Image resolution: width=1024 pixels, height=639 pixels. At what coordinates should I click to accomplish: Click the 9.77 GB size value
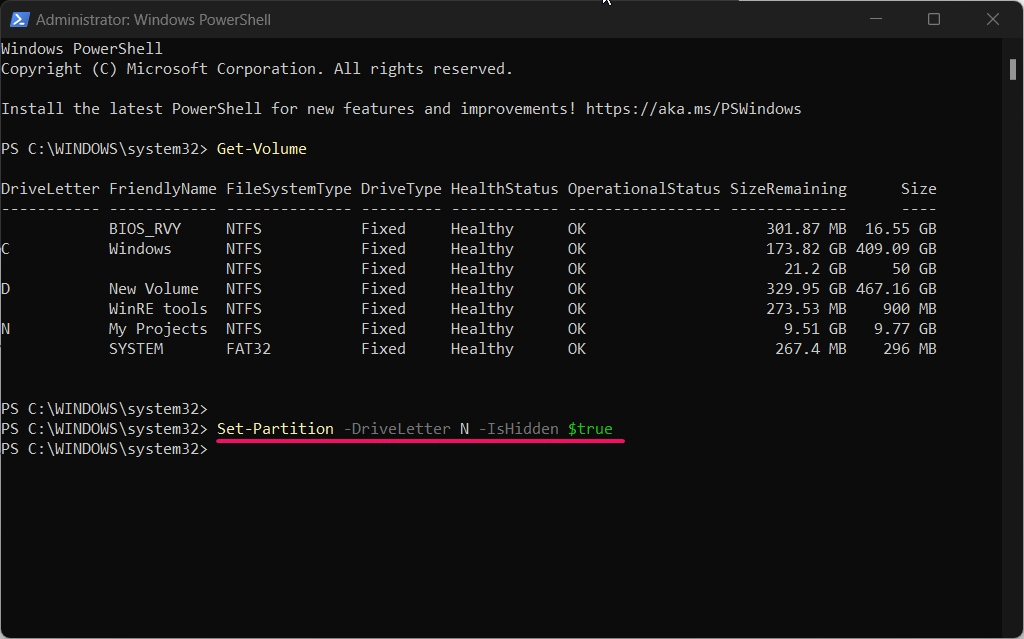(x=905, y=329)
